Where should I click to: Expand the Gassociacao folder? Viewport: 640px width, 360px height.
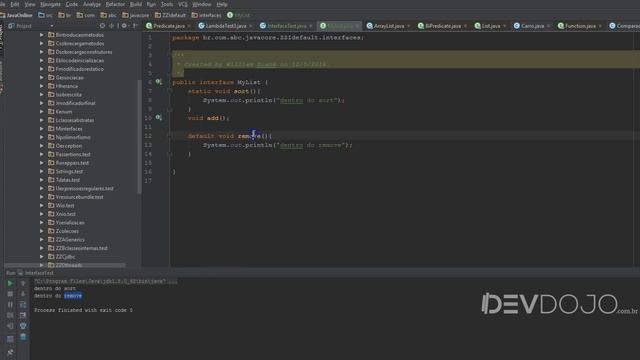(42, 78)
